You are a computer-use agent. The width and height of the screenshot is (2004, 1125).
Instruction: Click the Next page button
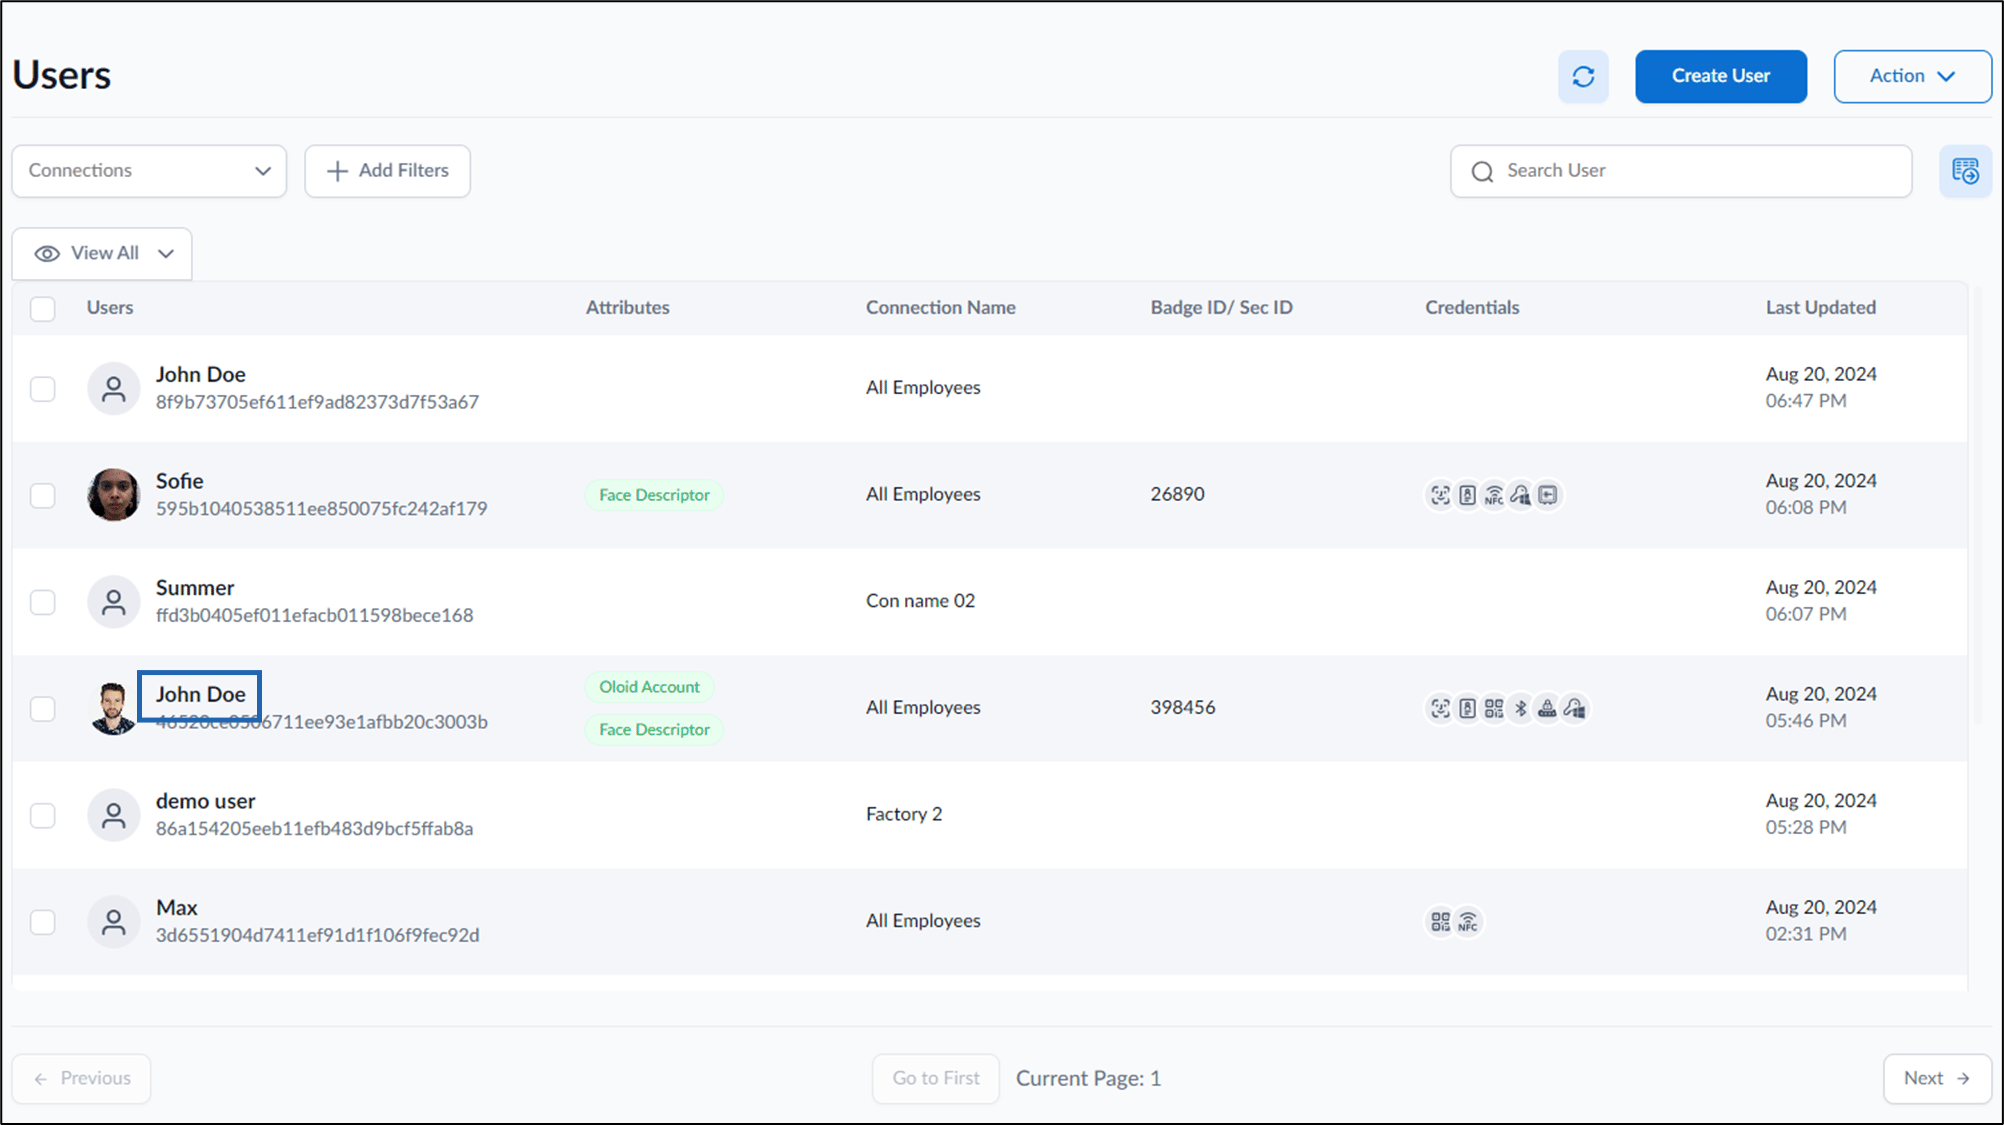click(x=1937, y=1078)
